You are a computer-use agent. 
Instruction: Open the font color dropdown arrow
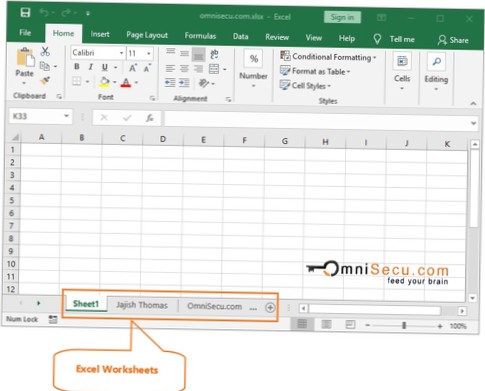point(136,82)
